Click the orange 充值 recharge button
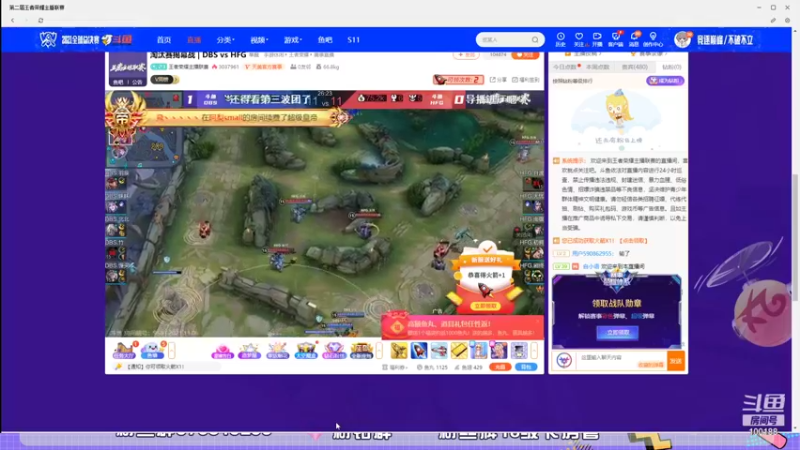Screen dimensions: 800x450 click(500, 367)
